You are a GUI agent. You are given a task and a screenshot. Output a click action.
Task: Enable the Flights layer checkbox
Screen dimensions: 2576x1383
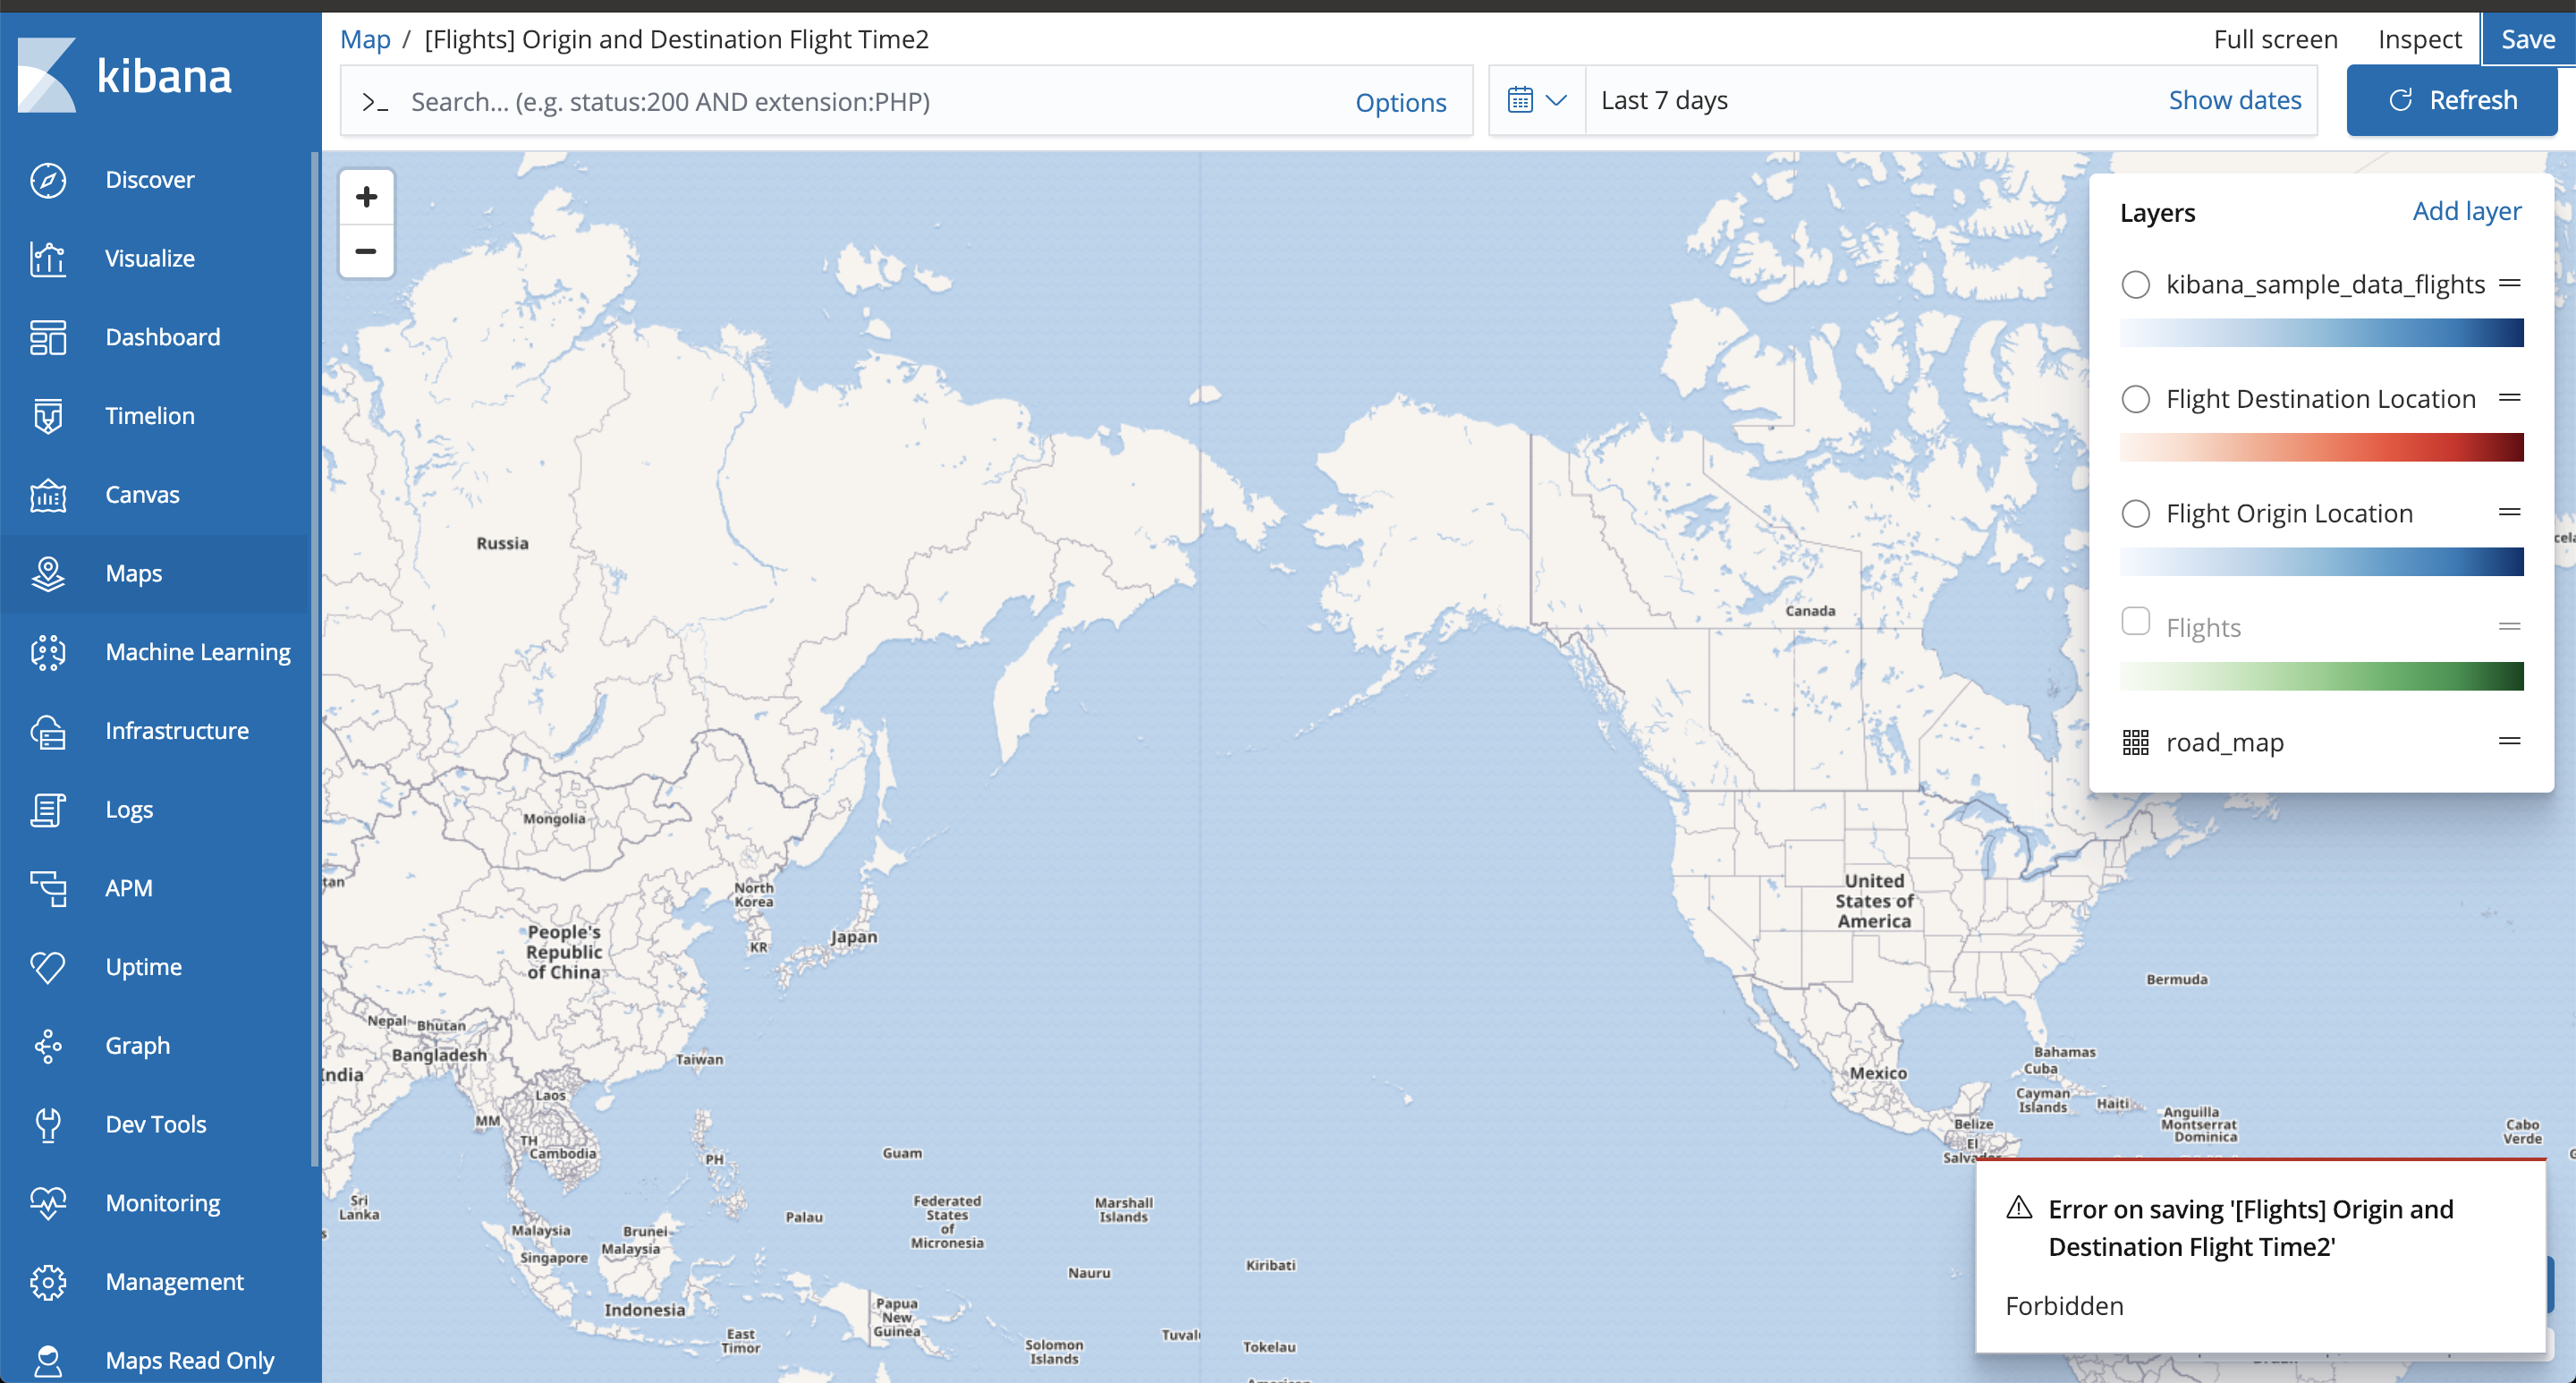click(2135, 622)
